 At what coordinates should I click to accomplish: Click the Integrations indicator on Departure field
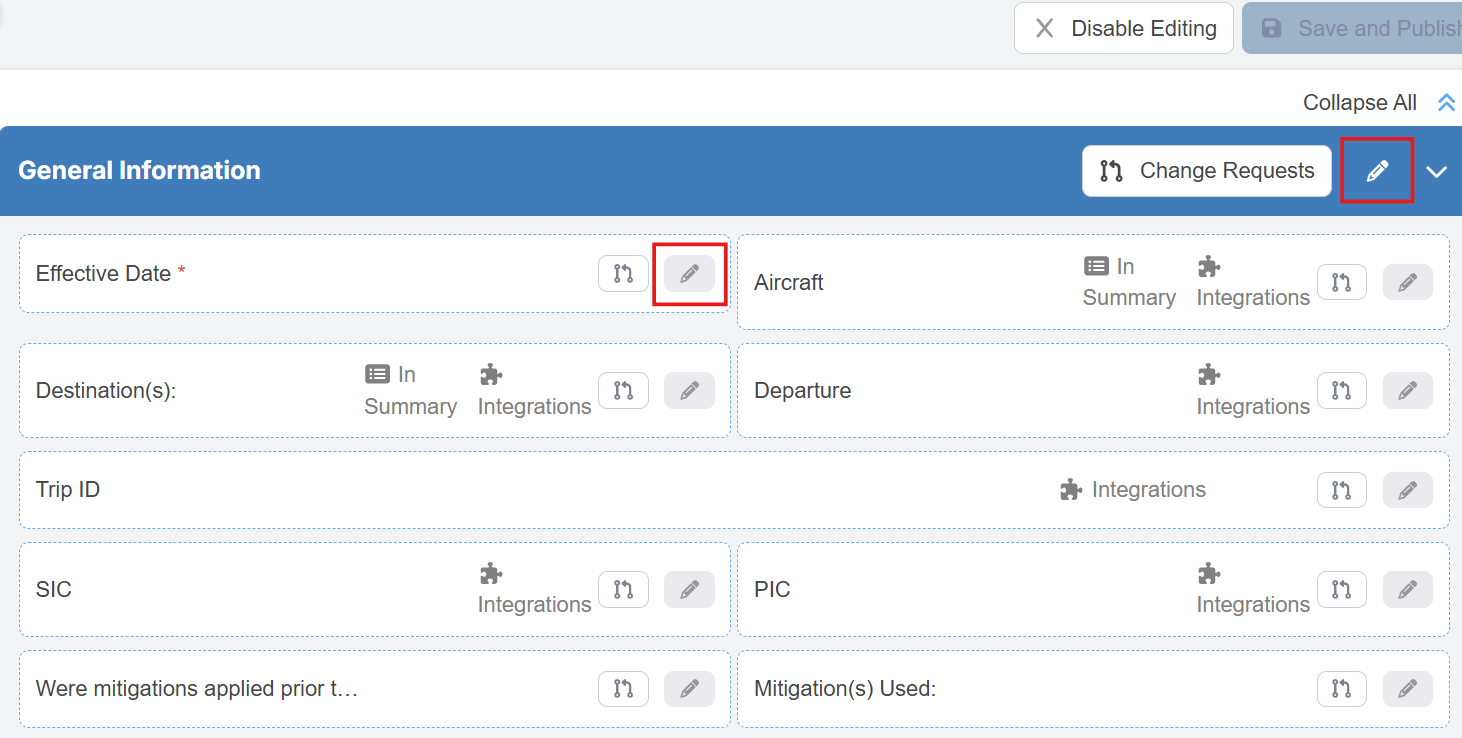pyautogui.click(x=1252, y=390)
